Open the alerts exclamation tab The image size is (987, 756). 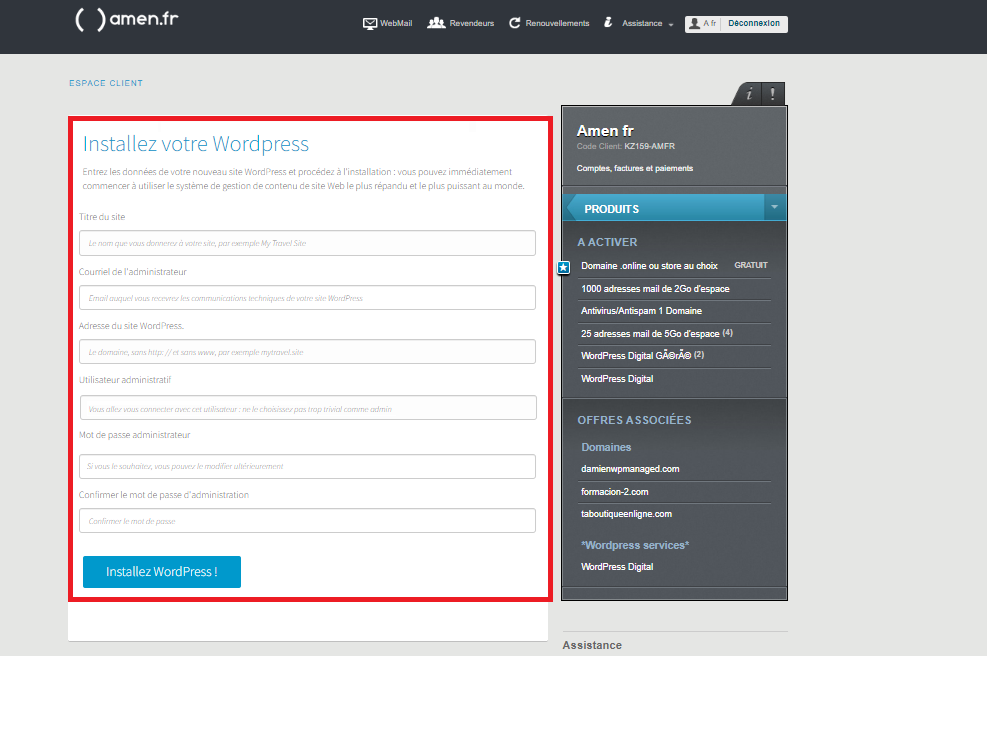tap(772, 94)
